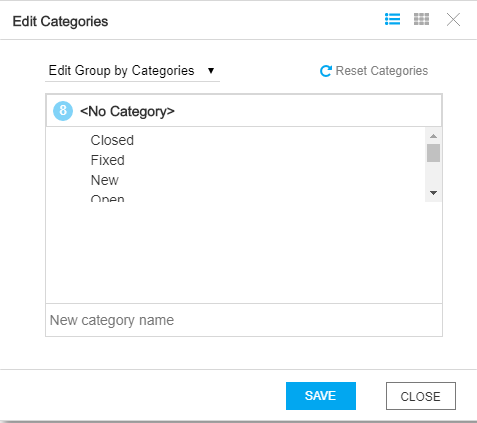Open the Edit Group by Categories dropdown

[132, 71]
